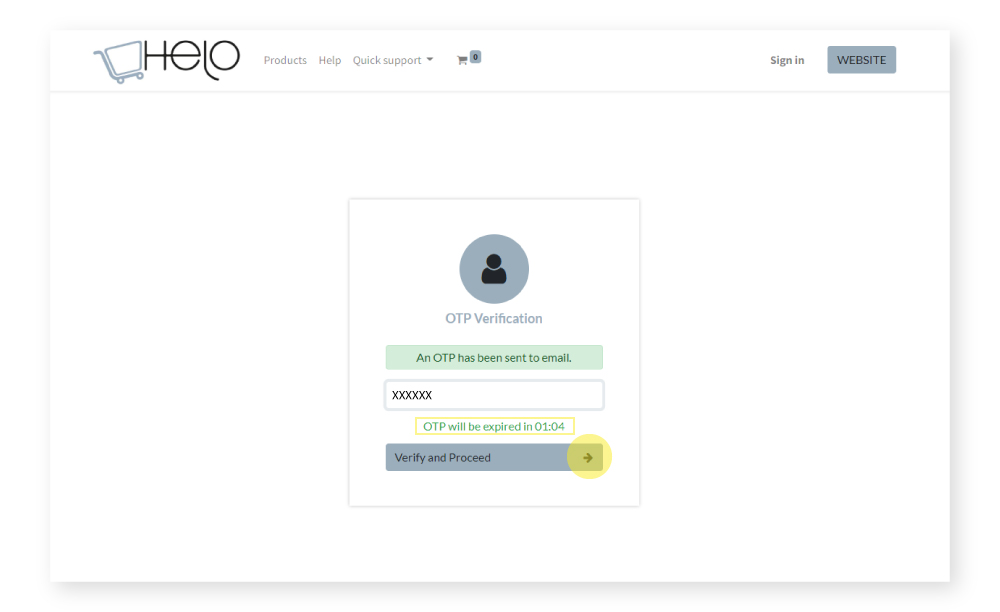The image size is (1000, 612).
Task: Click the Sign in link
Action: tap(787, 60)
